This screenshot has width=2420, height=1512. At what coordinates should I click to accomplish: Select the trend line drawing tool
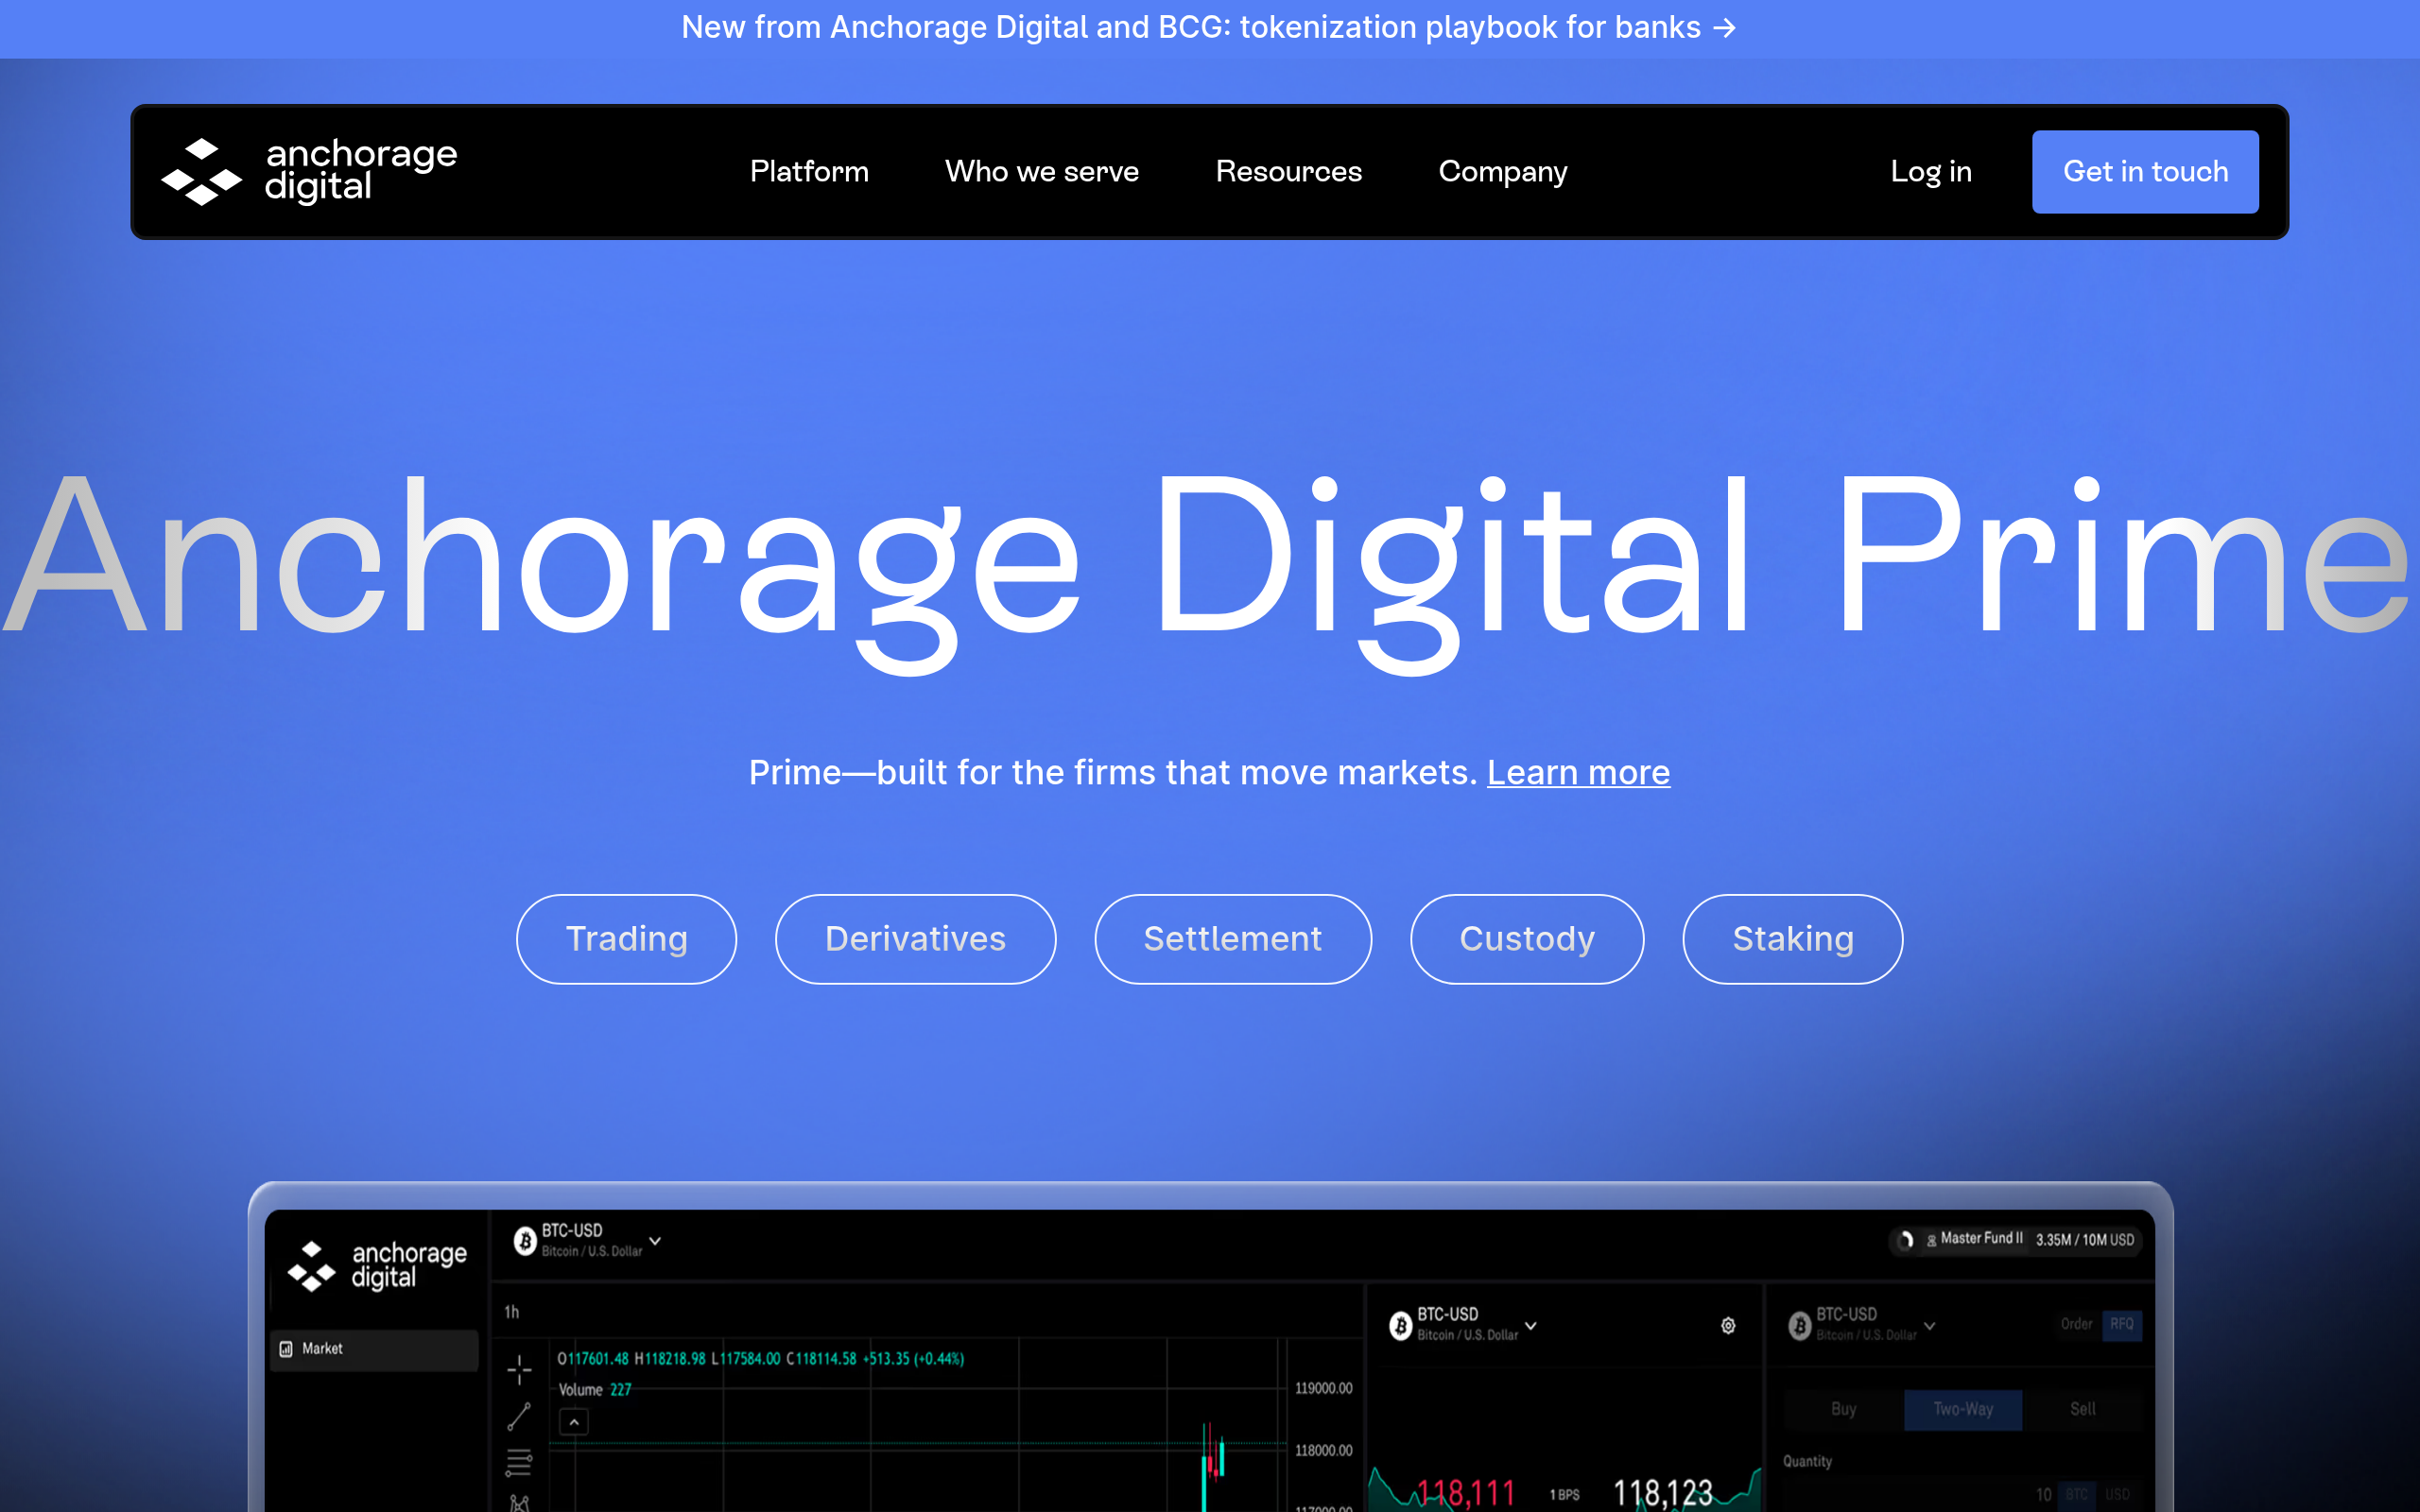coord(519,1416)
